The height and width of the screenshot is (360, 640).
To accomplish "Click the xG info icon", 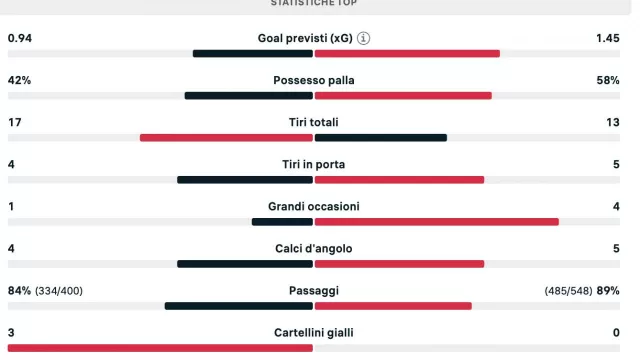I will tap(363, 38).
